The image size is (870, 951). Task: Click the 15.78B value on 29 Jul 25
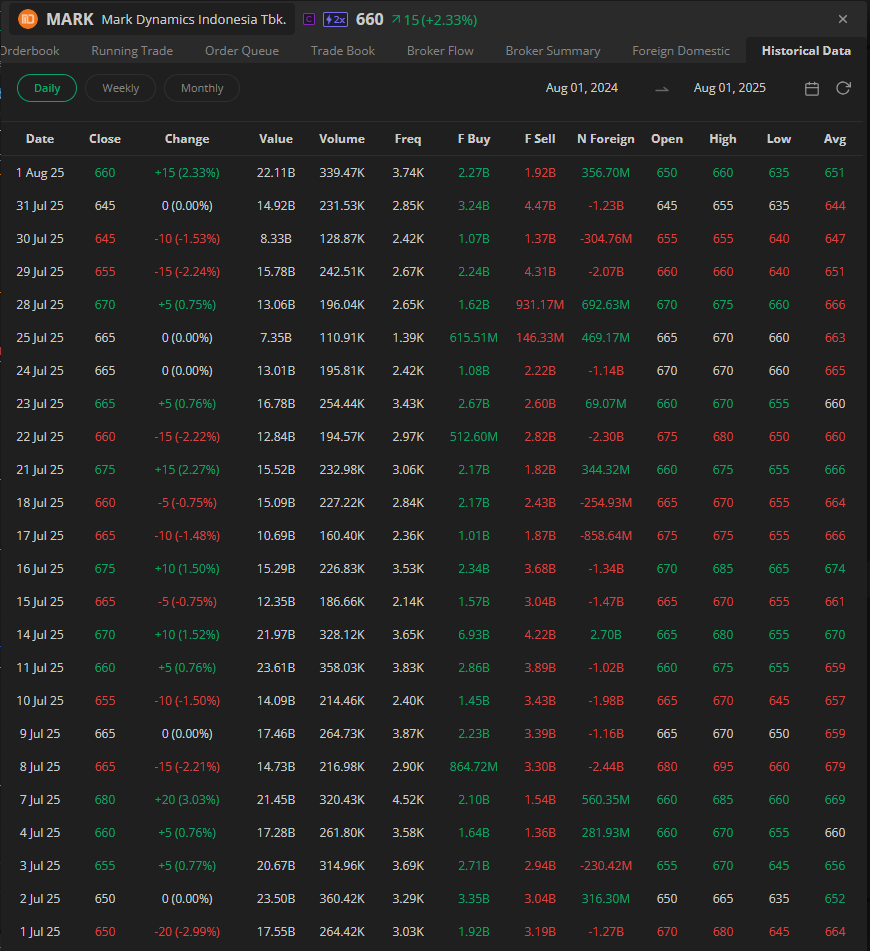[x=276, y=272]
